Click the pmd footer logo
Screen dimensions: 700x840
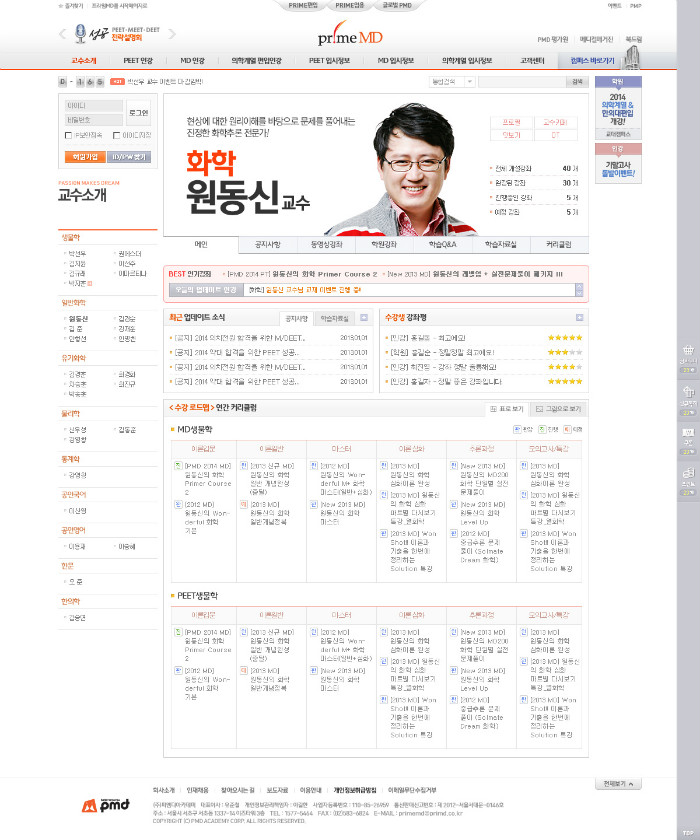click(106, 805)
